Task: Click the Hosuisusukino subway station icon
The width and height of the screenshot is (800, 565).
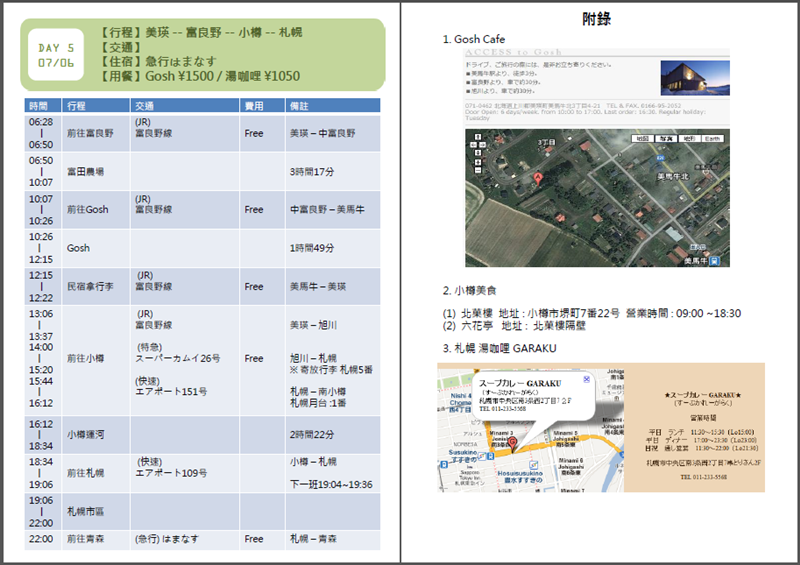Action: (x=533, y=464)
